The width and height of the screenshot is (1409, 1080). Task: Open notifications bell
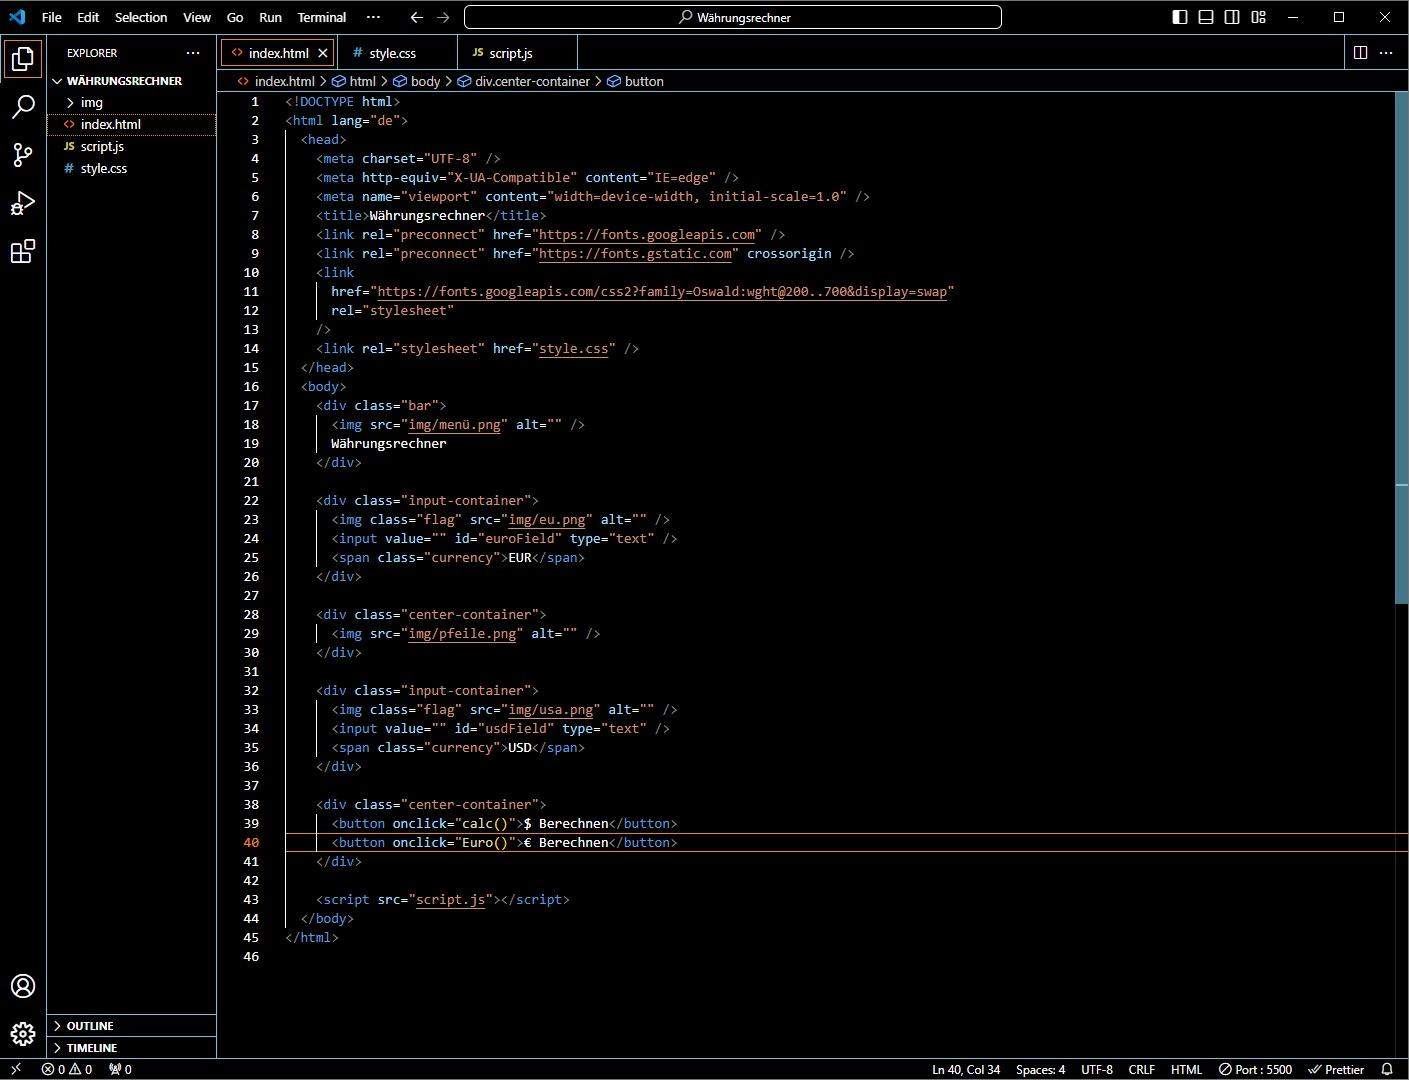tap(1387, 1069)
